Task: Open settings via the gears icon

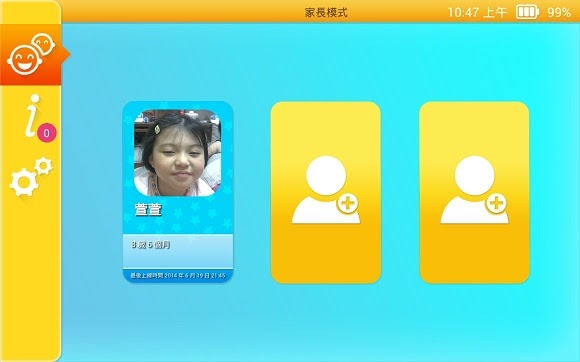Action: [x=31, y=177]
